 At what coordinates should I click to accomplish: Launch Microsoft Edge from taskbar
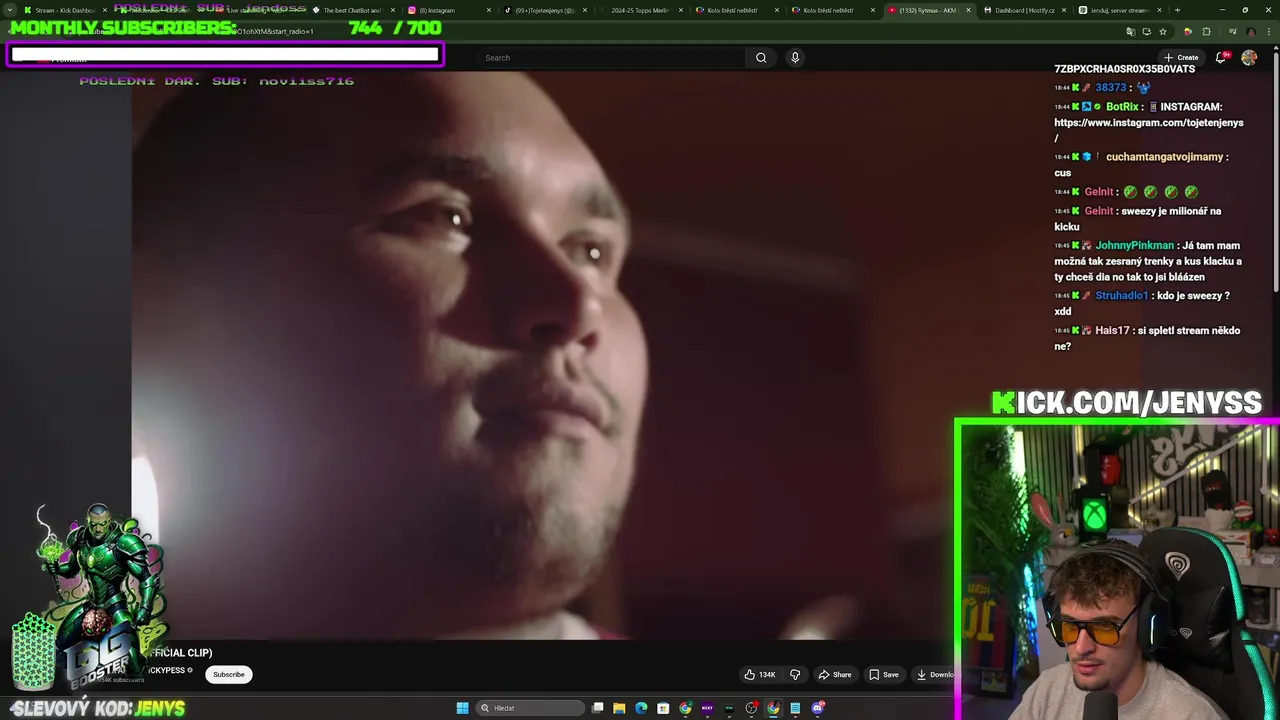click(641, 708)
